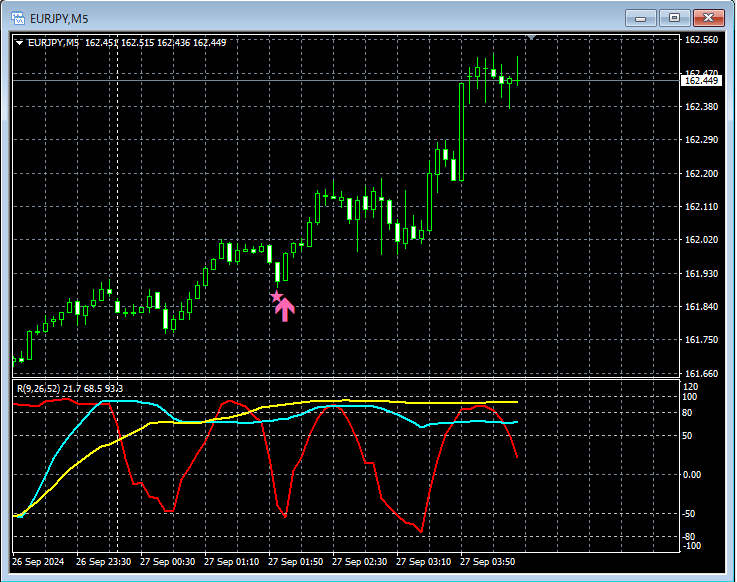737x582 pixels.
Task: Click the EURJPY,M5 title bar text
Action: (59, 19)
